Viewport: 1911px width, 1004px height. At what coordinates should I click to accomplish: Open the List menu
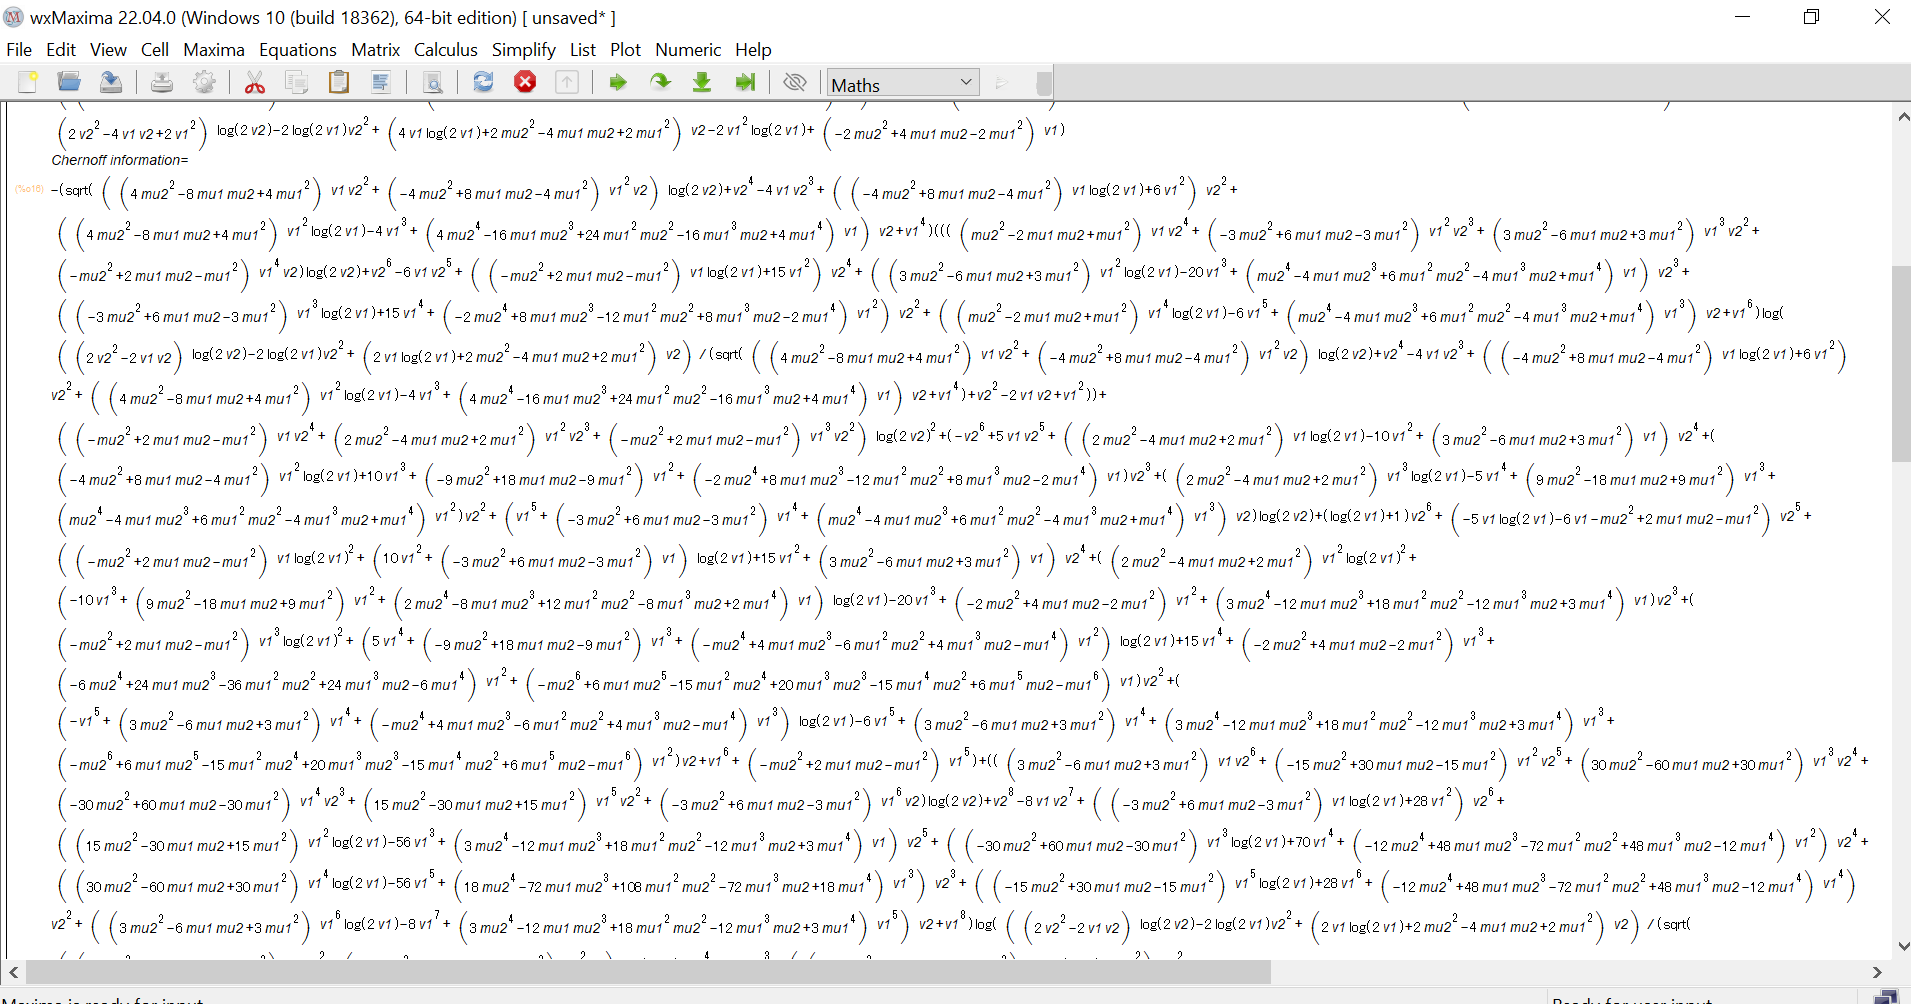(x=583, y=50)
